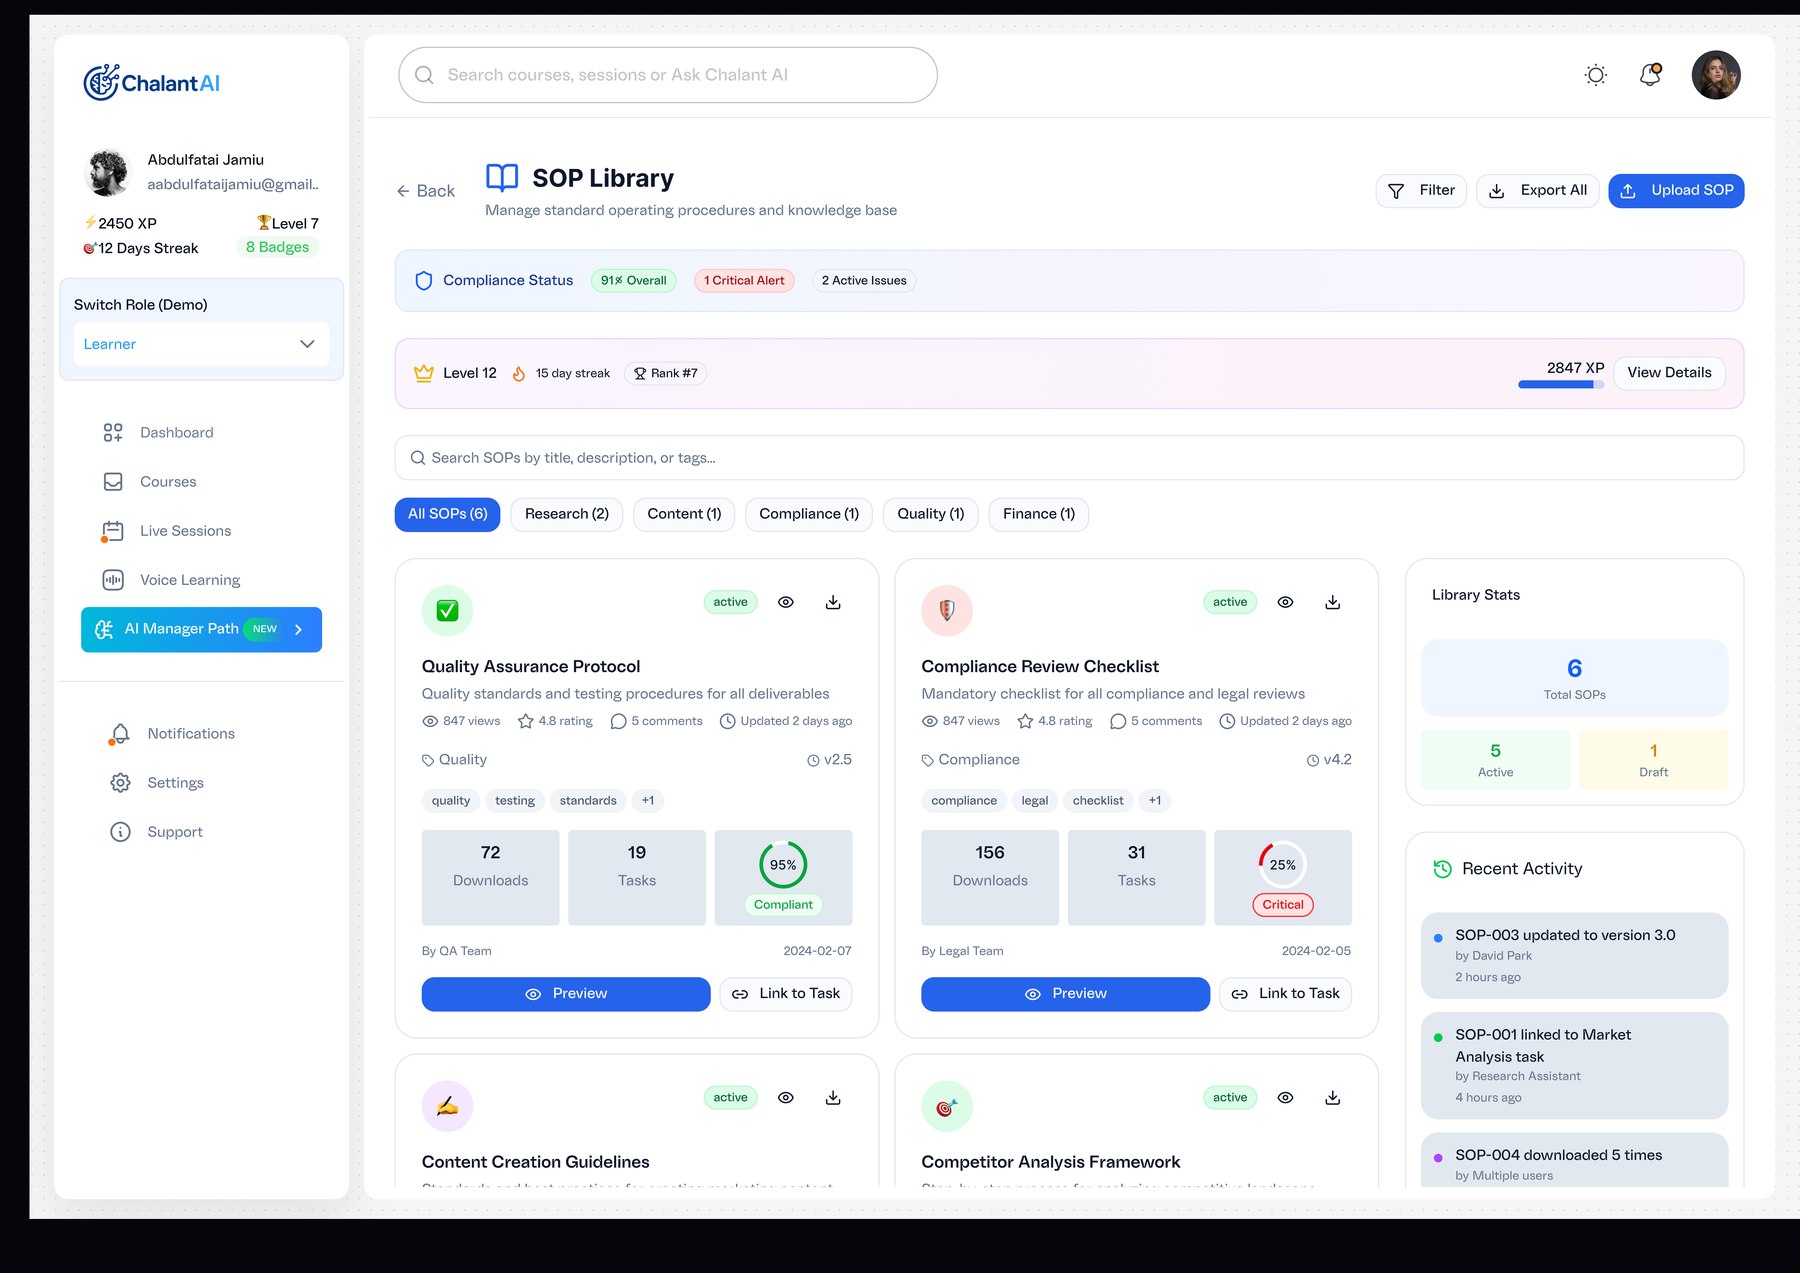Screen dimensions: 1800x1273
Task: Select the Finance (1) tab
Action: (x=1039, y=514)
